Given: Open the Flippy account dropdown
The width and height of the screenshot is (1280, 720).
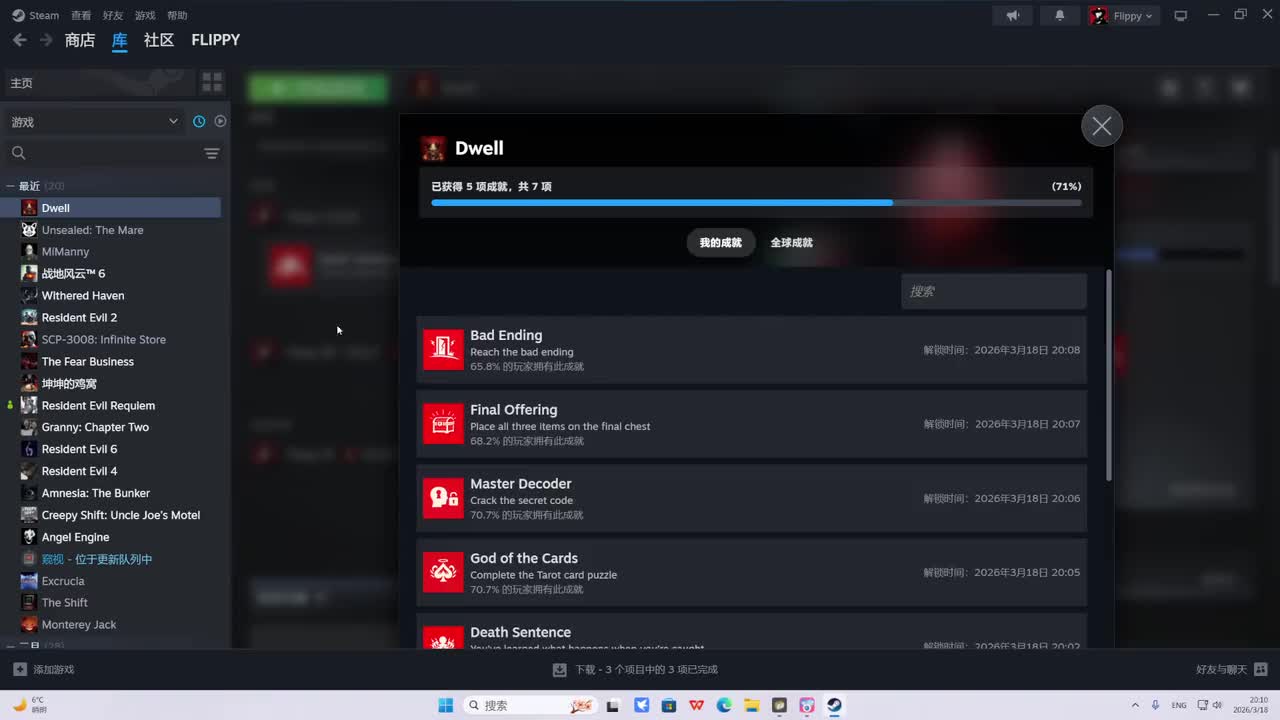Looking at the screenshot, I should point(1122,15).
